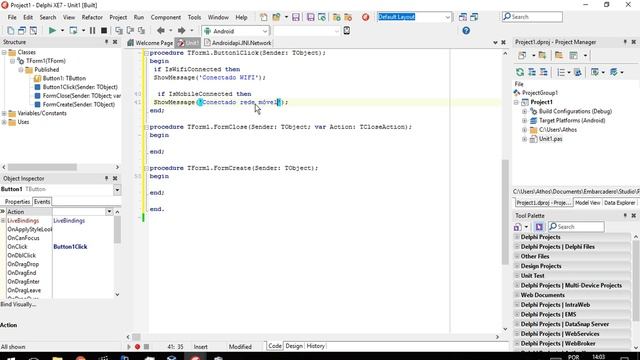Click the New Items toolbar icon
Viewport: 640px width, 360px height.
[264, 17]
